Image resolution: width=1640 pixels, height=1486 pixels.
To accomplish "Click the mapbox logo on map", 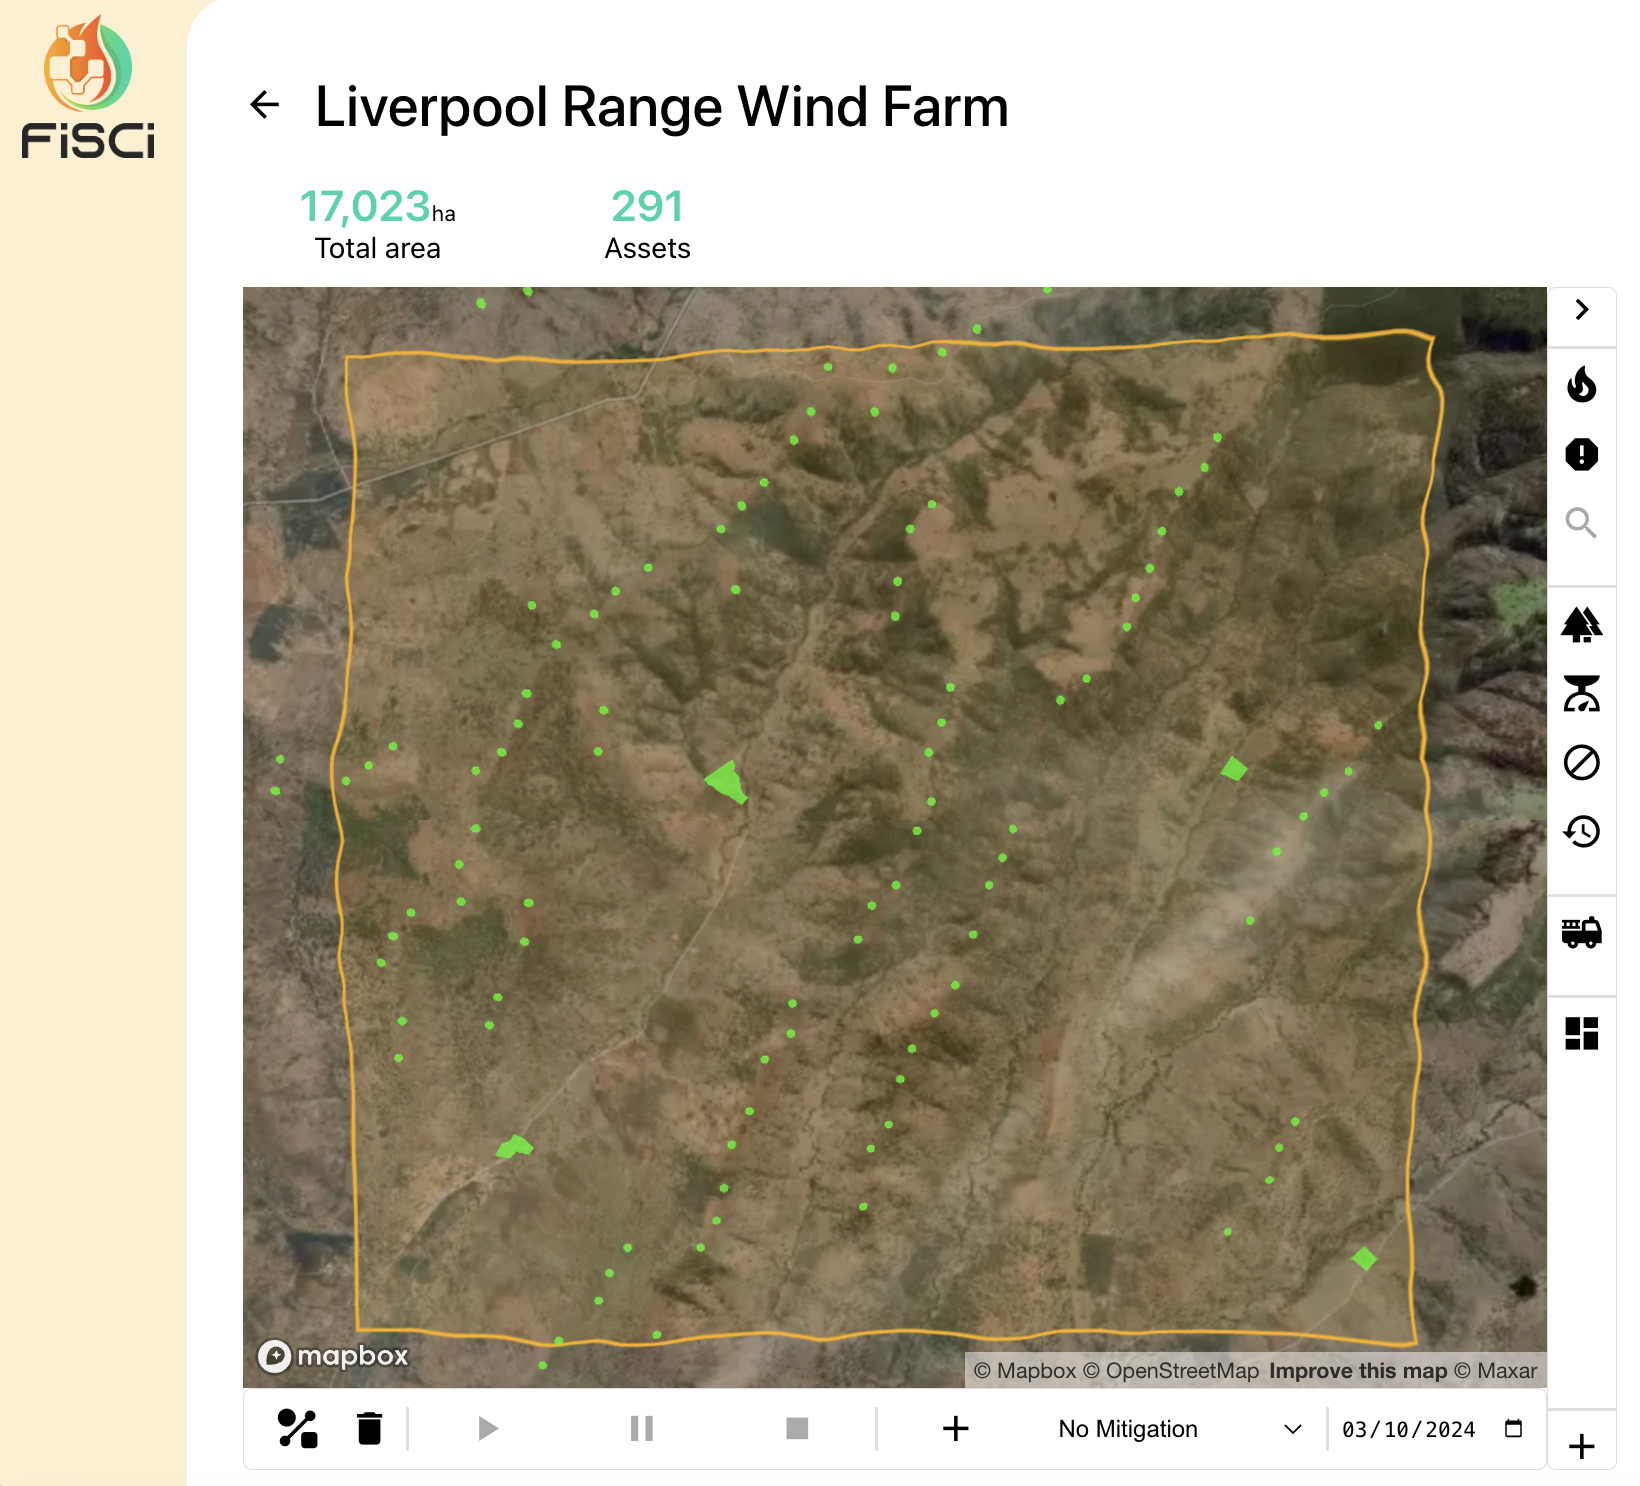I will (333, 1356).
